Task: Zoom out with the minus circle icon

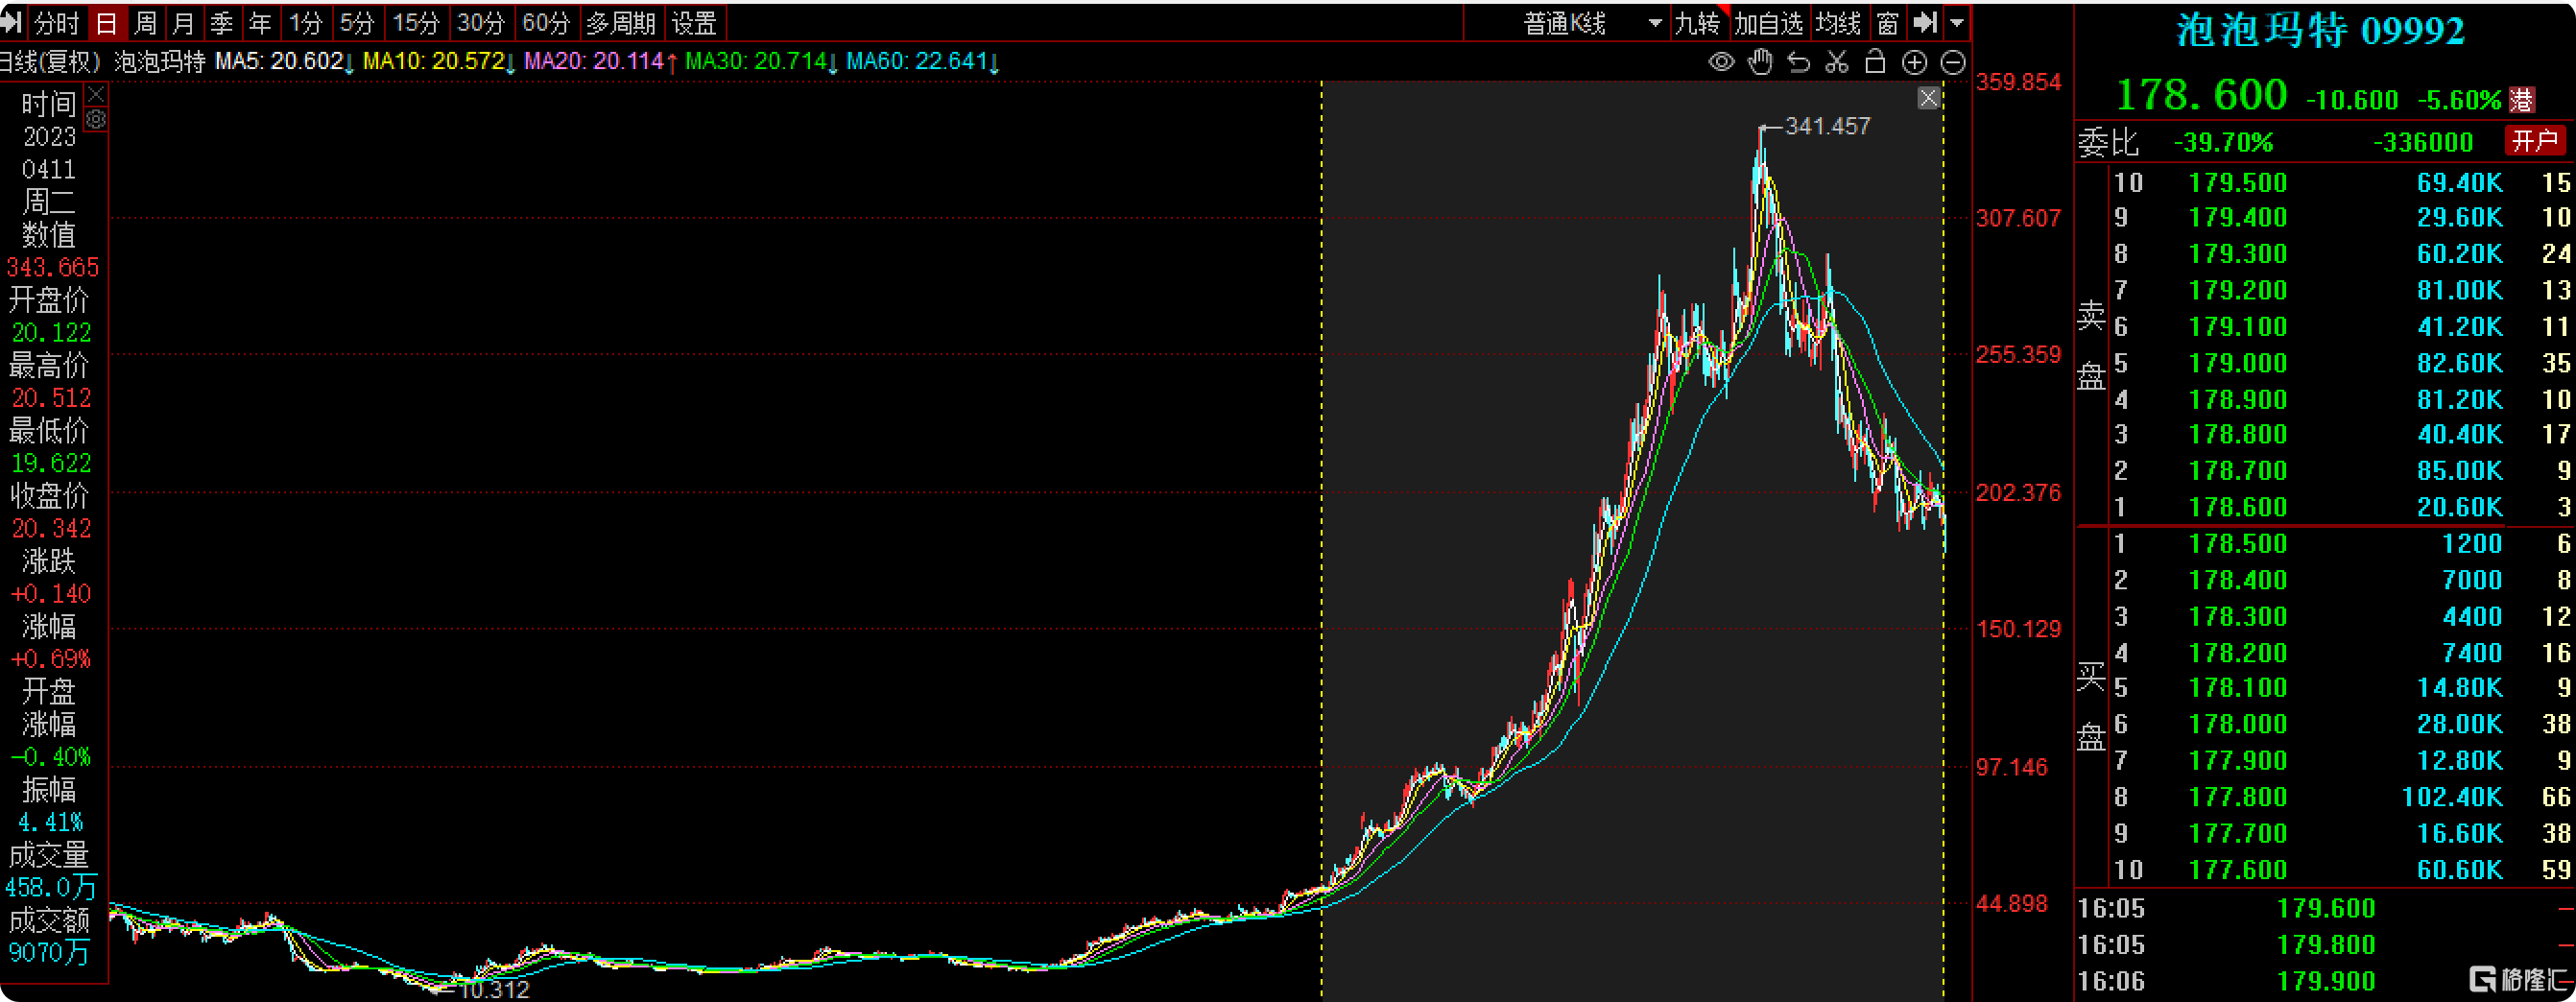Action: click(x=1953, y=63)
